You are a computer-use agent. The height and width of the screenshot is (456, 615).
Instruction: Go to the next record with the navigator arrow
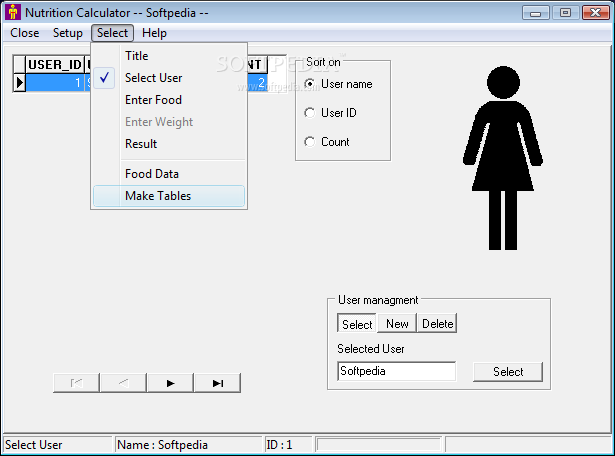point(171,383)
